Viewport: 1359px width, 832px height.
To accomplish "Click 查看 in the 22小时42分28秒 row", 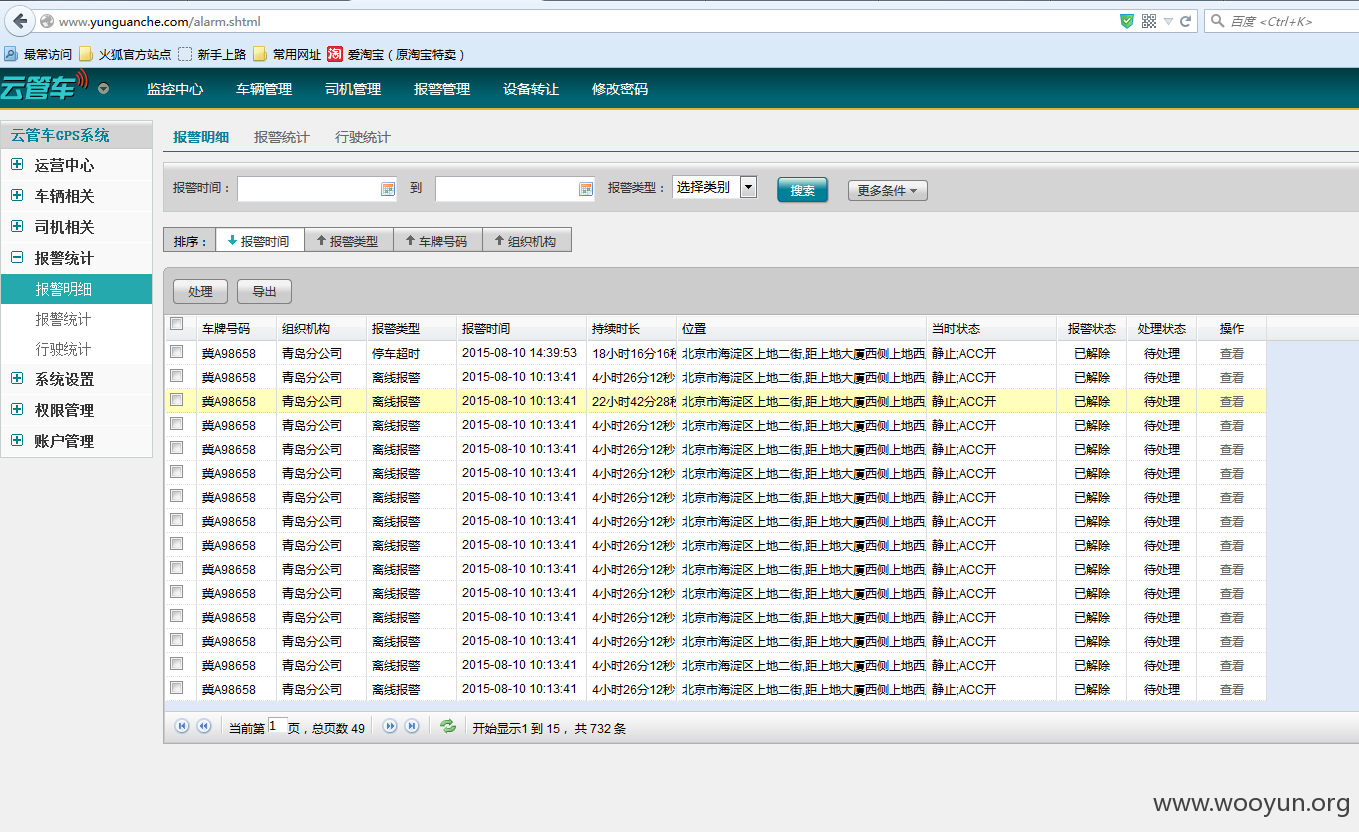I will (1232, 401).
